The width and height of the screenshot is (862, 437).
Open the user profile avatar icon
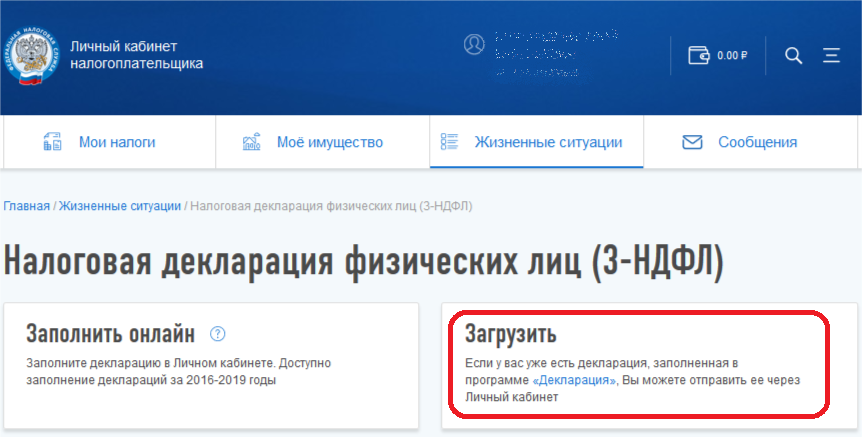click(474, 45)
